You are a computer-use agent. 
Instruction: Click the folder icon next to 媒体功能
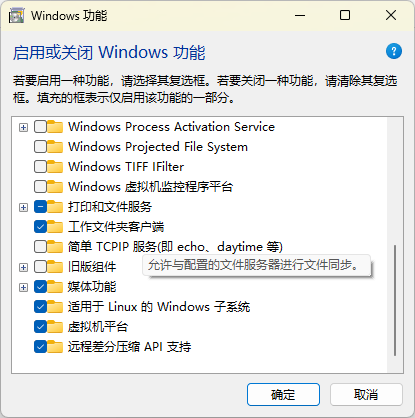coord(55,287)
